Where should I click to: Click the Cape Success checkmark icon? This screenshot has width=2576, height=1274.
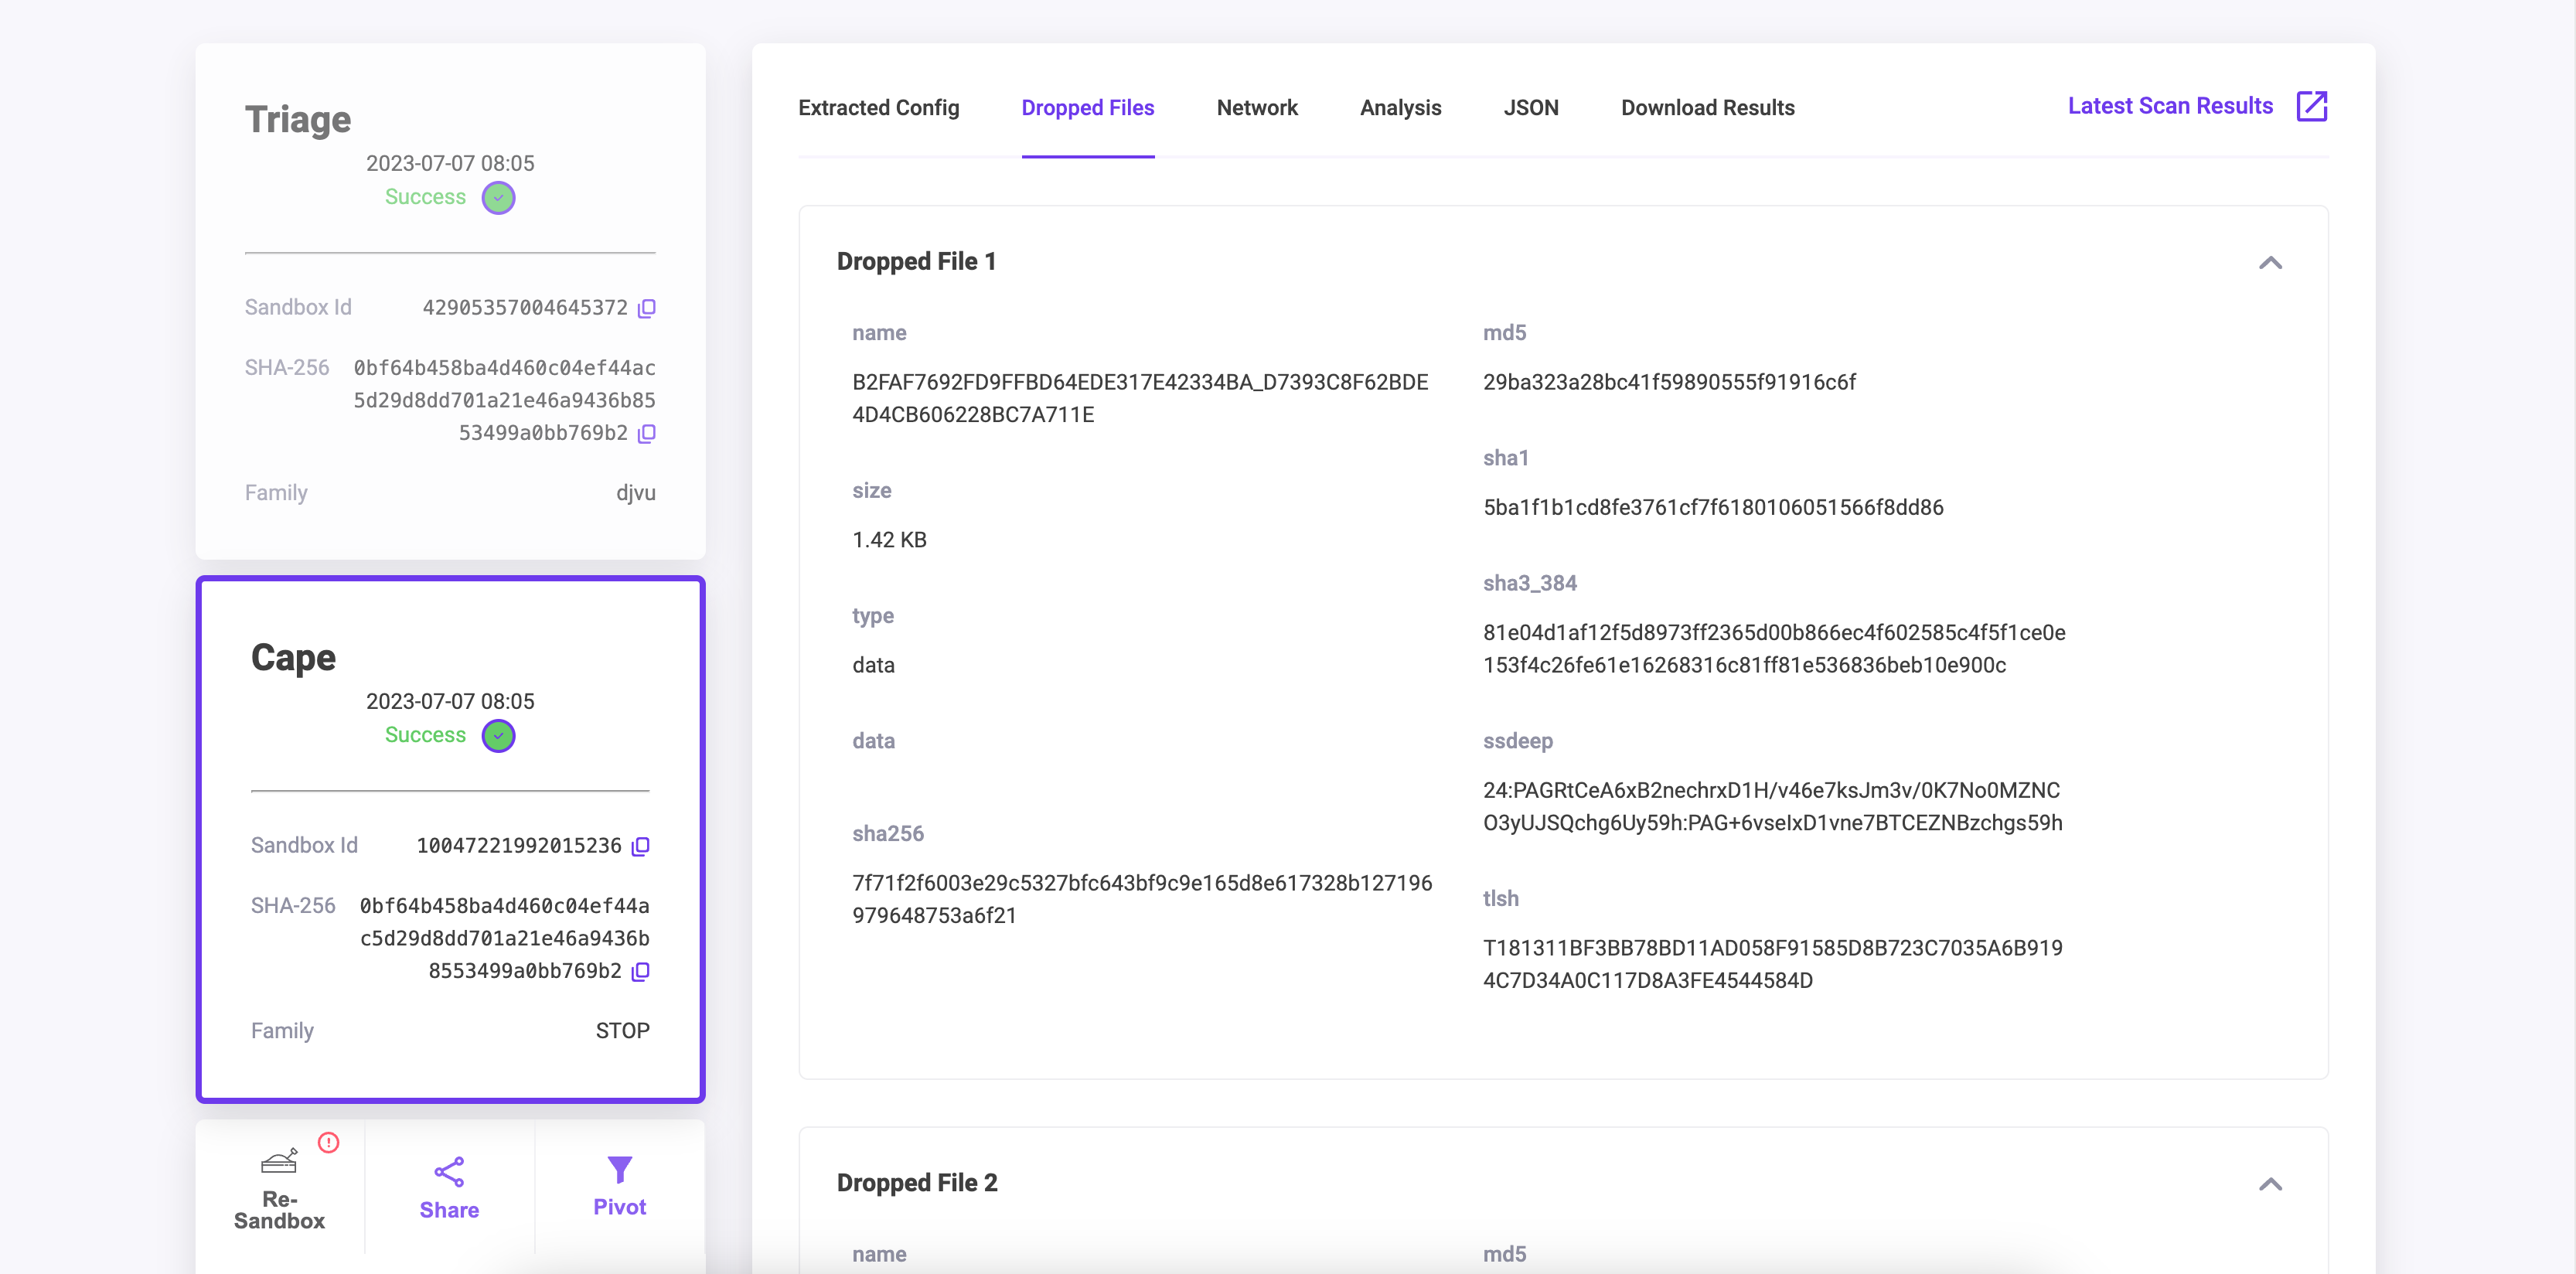[498, 736]
